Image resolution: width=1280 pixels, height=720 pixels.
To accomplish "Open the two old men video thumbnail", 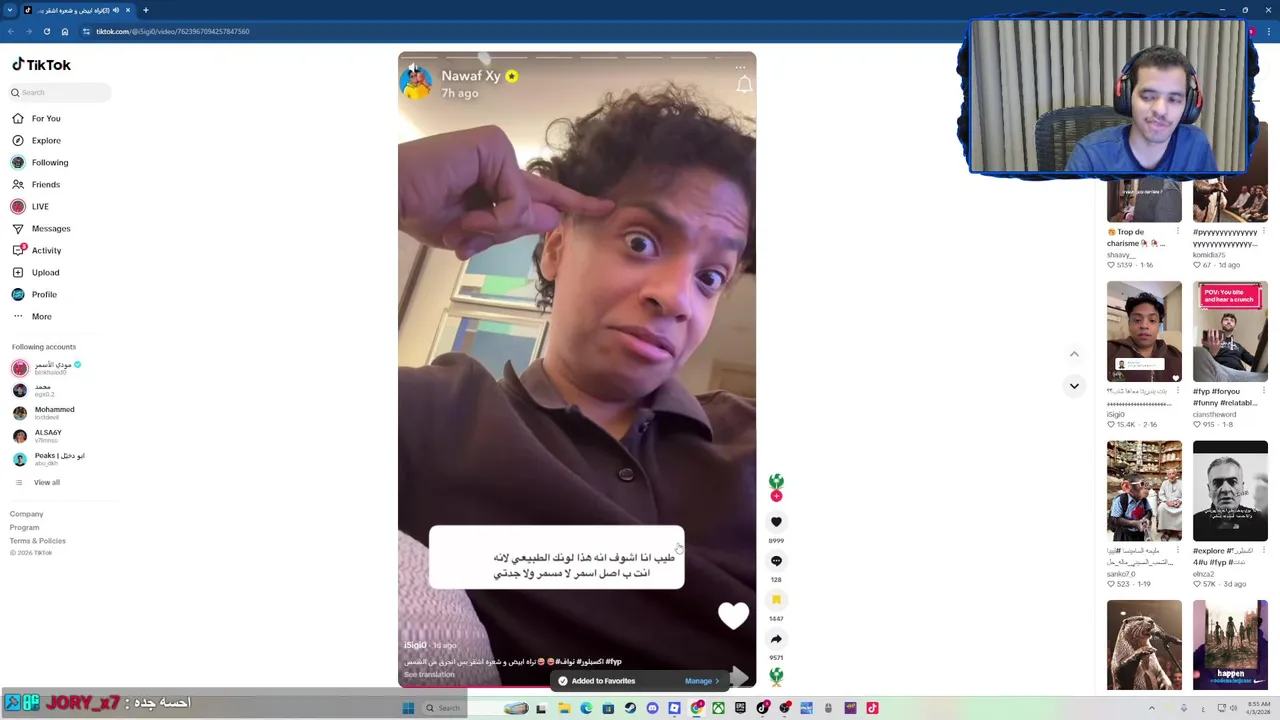I will 1144,491.
